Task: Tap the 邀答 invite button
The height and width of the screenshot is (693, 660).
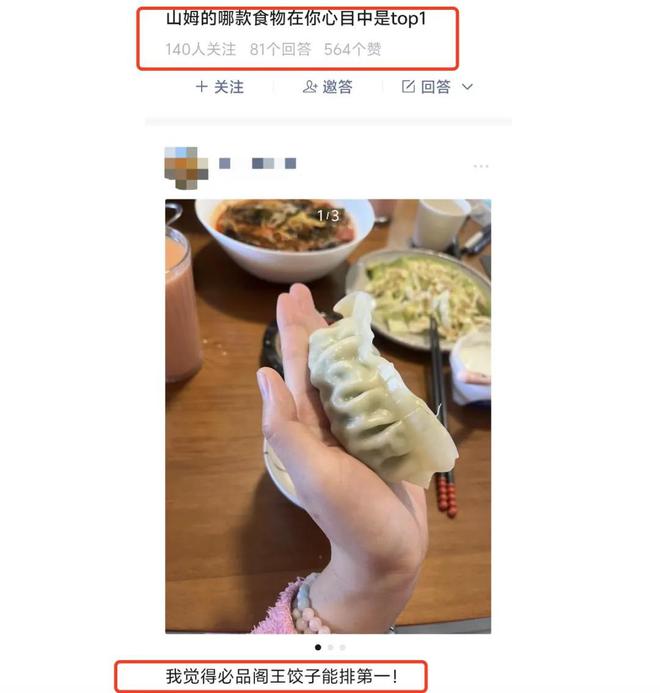Action: [x=328, y=87]
